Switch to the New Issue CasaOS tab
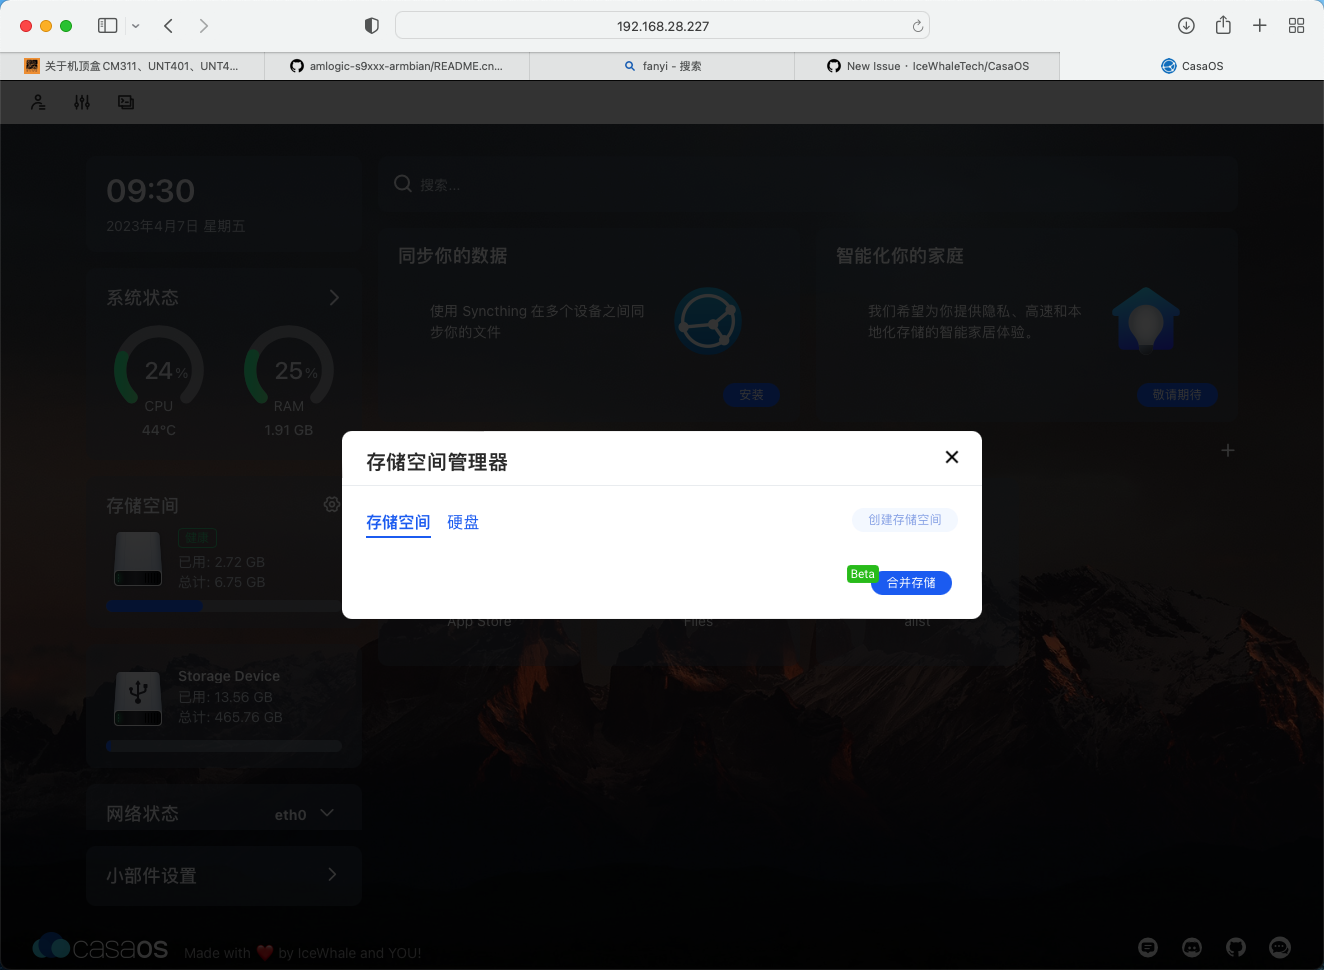 point(927,66)
